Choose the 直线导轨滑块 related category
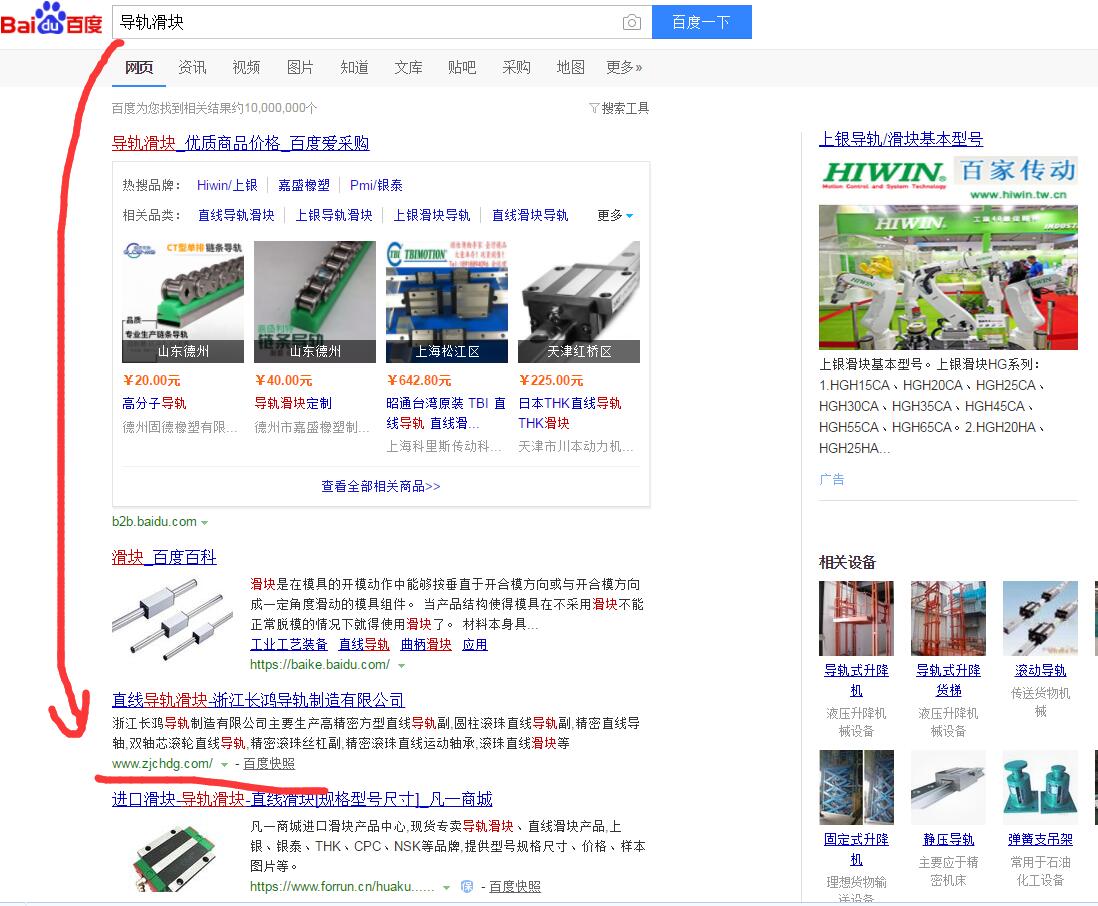The height and width of the screenshot is (906, 1098). [x=236, y=216]
